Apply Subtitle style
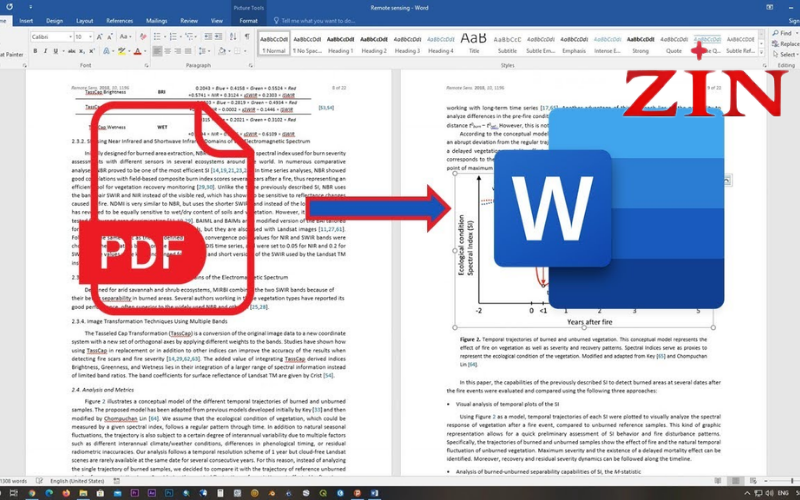Image resolution: width=800 pixels, height=500 pixels. point(507,44)
